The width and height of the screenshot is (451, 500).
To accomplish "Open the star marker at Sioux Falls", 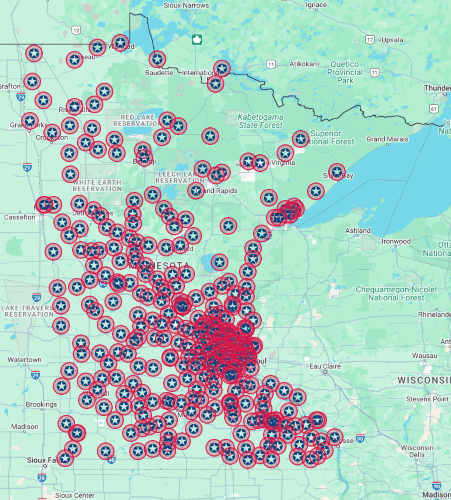I will pos(65,458).
